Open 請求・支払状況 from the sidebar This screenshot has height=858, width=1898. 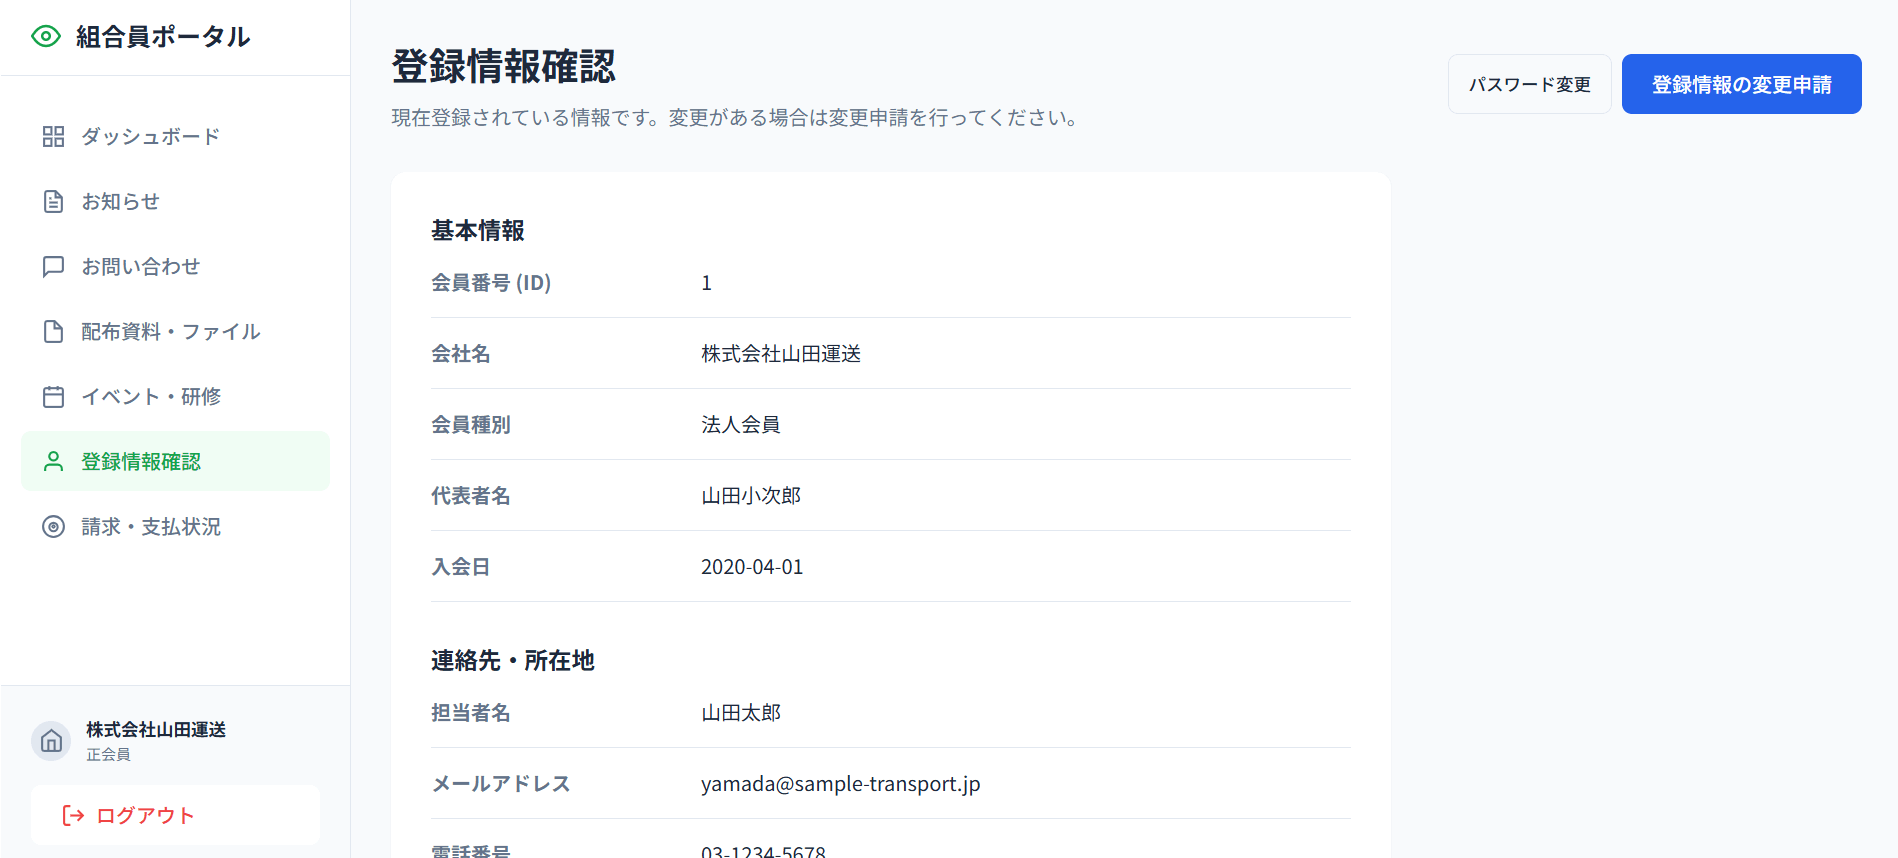click(150, 527)
